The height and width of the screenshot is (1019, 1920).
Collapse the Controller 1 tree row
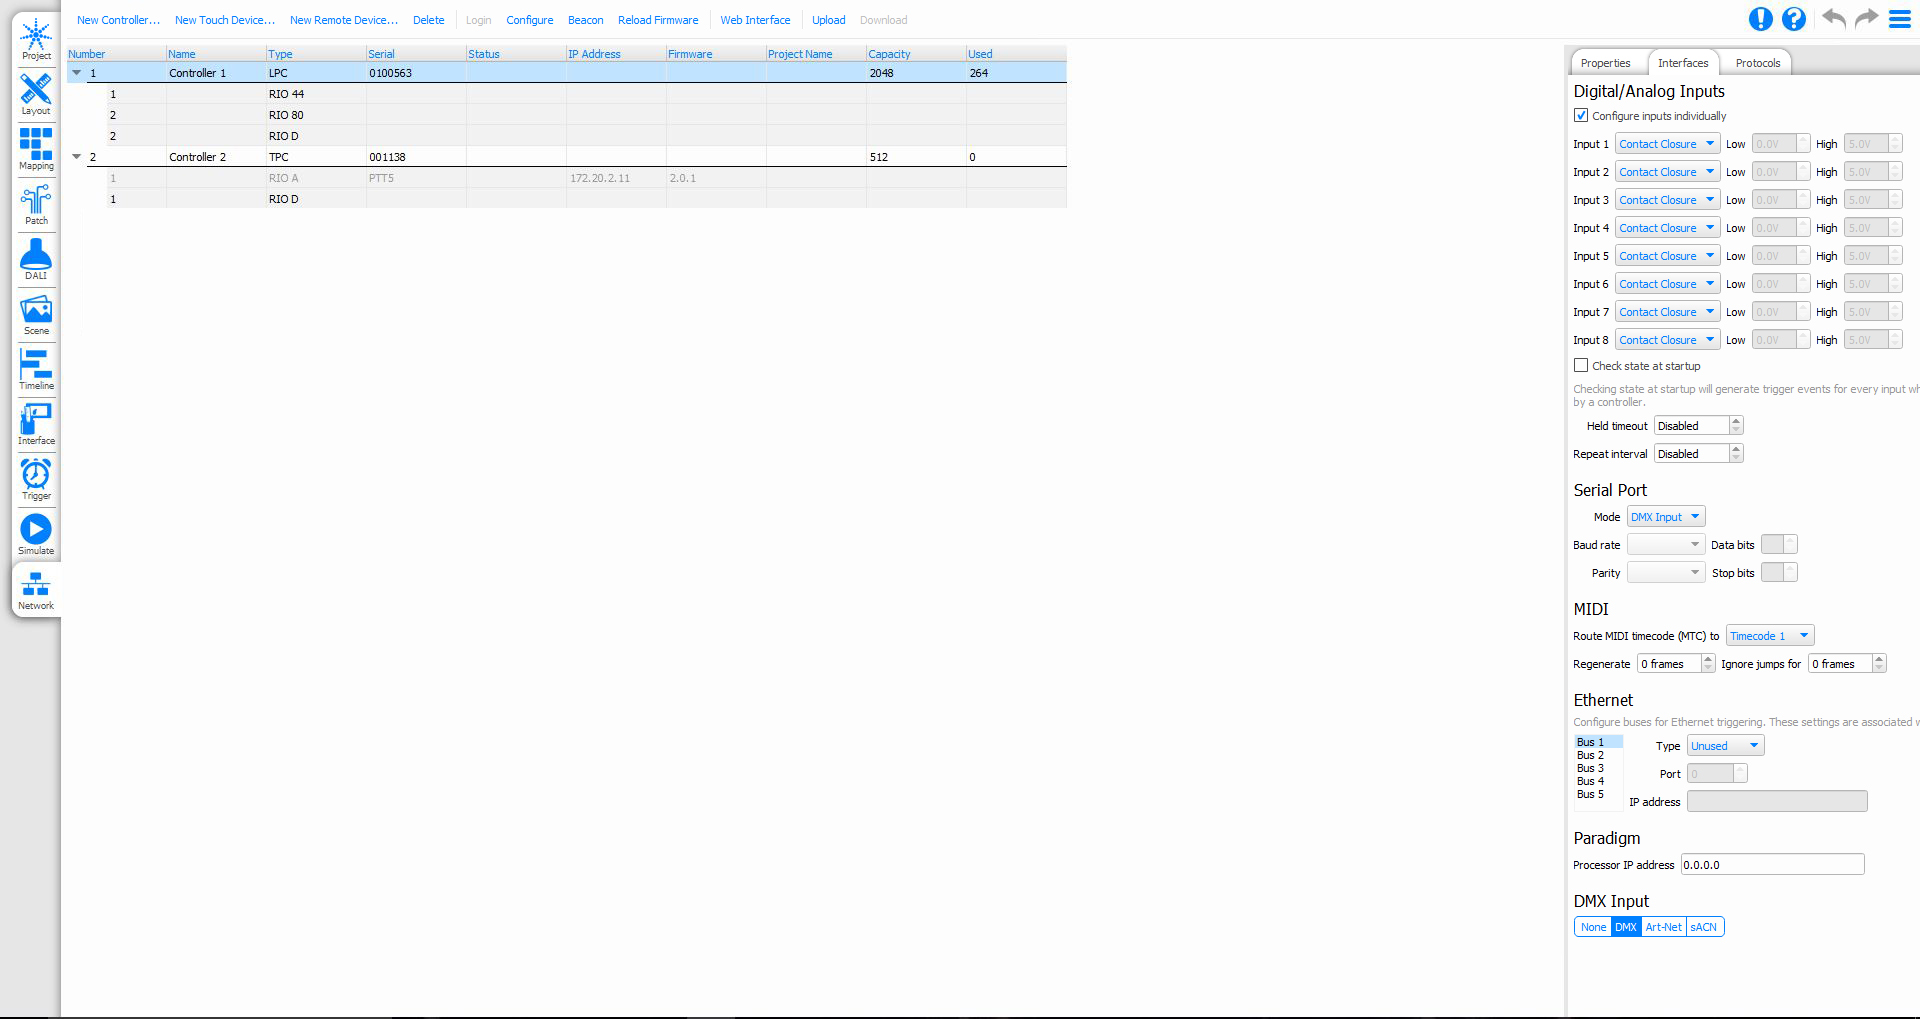click(76, 73)
